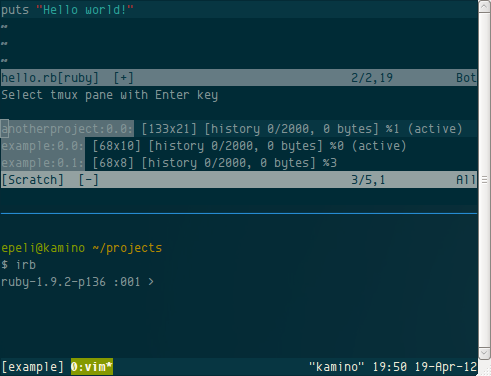Image resolution: width=491 pixels, height=376 pixels.
Task: Click the irb prompt line ruby-1.9.2-p136
Action: click(77, 282)
